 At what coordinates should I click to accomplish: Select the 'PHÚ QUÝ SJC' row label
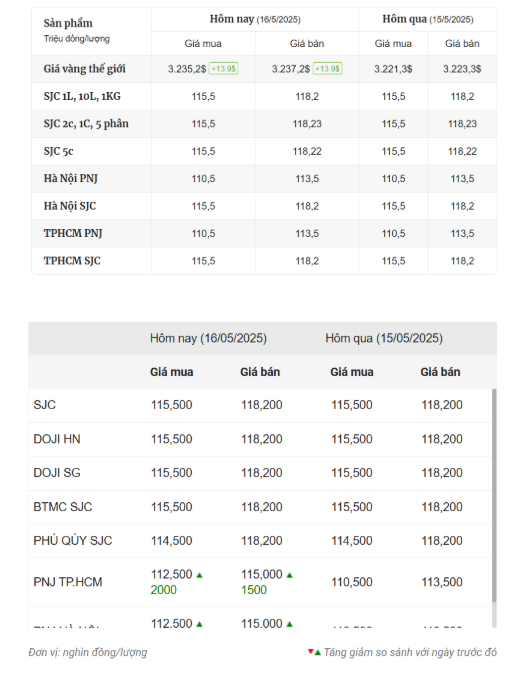click(73, 541)
